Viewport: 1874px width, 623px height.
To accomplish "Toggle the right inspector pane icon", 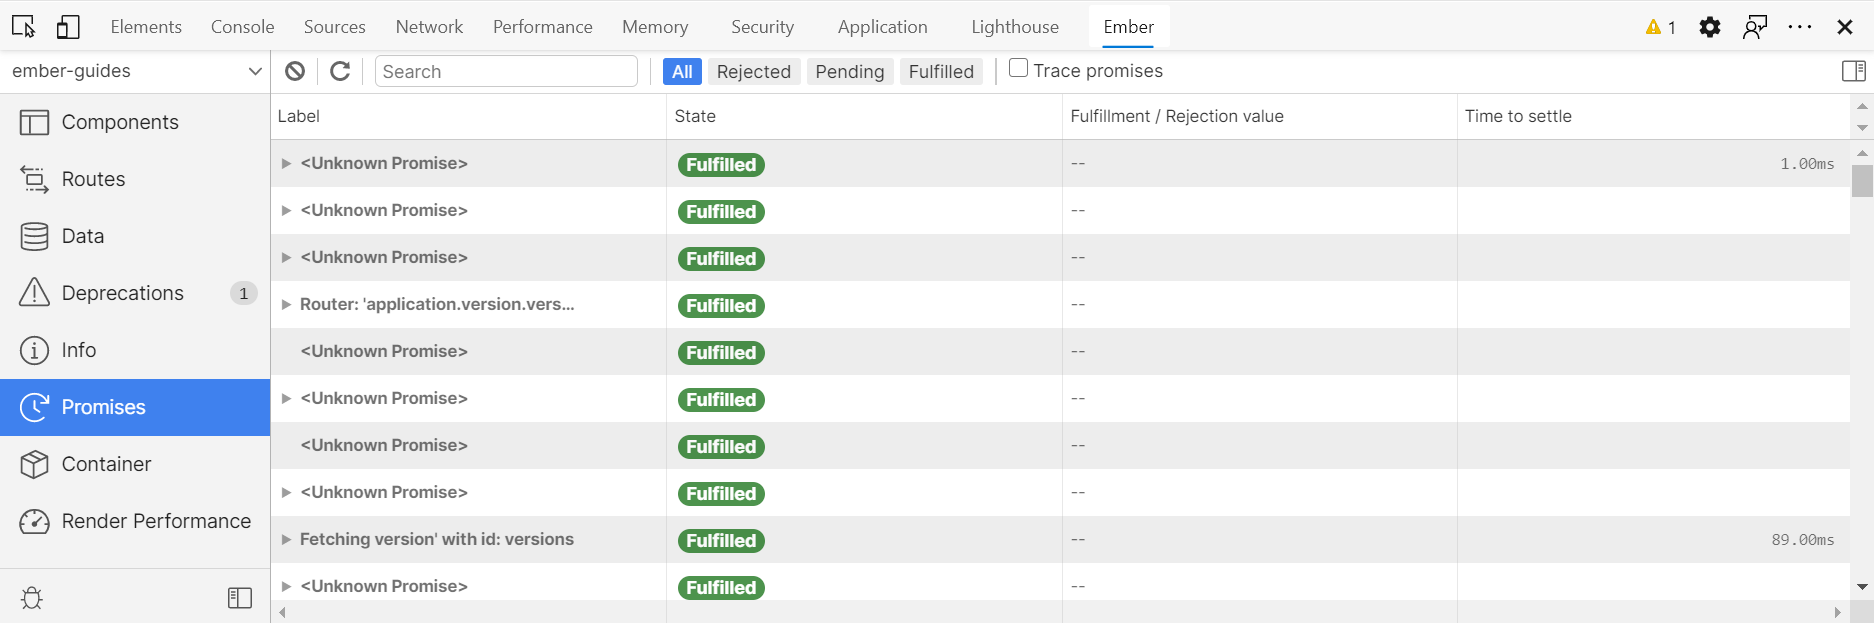I will (x=1853, y=71).
